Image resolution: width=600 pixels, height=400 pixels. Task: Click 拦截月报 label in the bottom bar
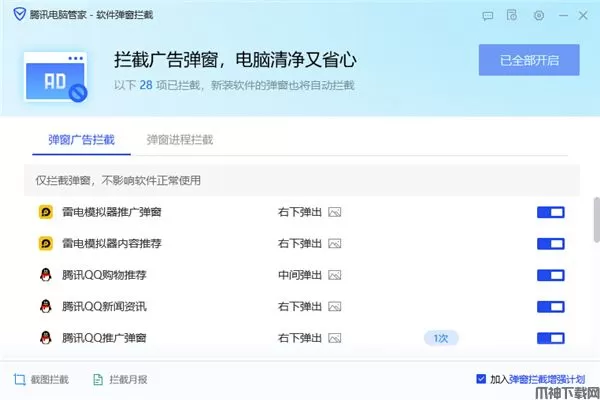click(x=128, y=380)
